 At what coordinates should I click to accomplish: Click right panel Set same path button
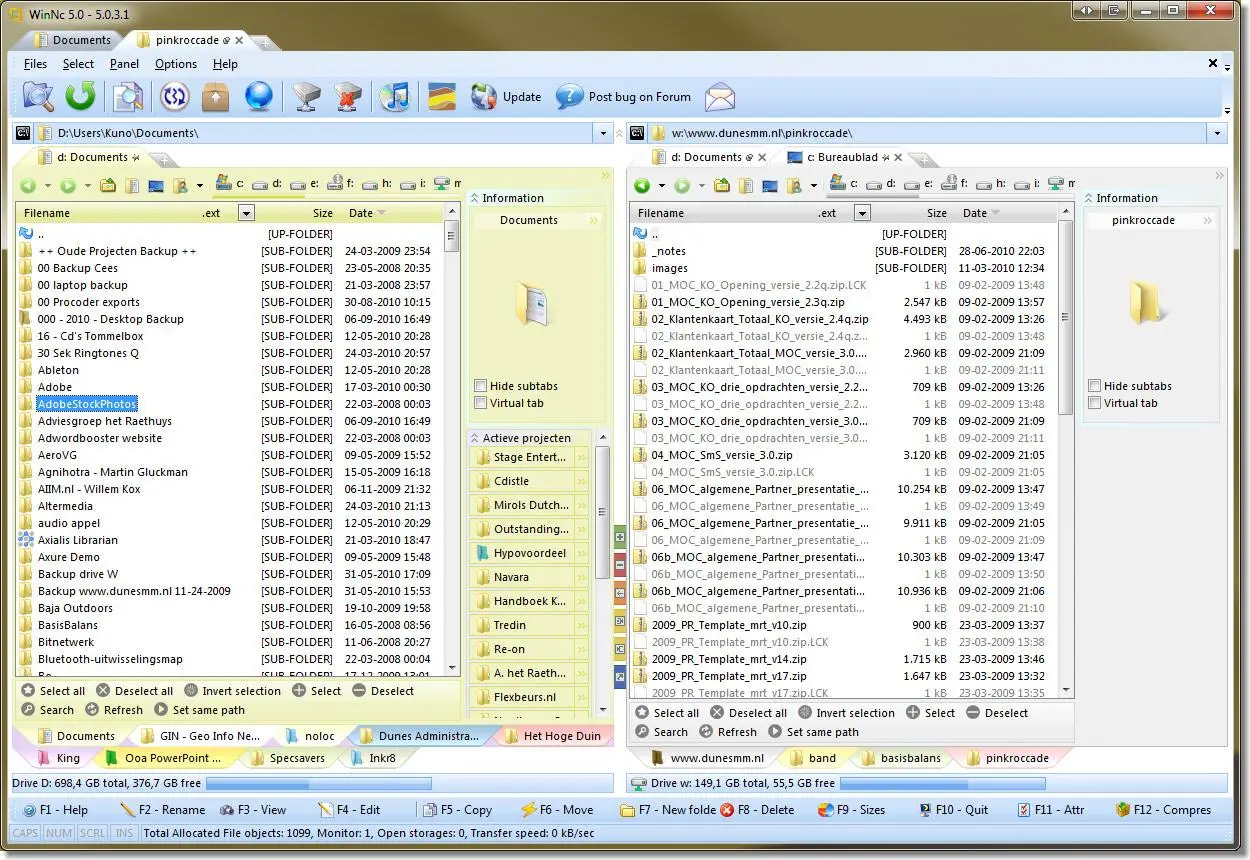click(814, 732)
